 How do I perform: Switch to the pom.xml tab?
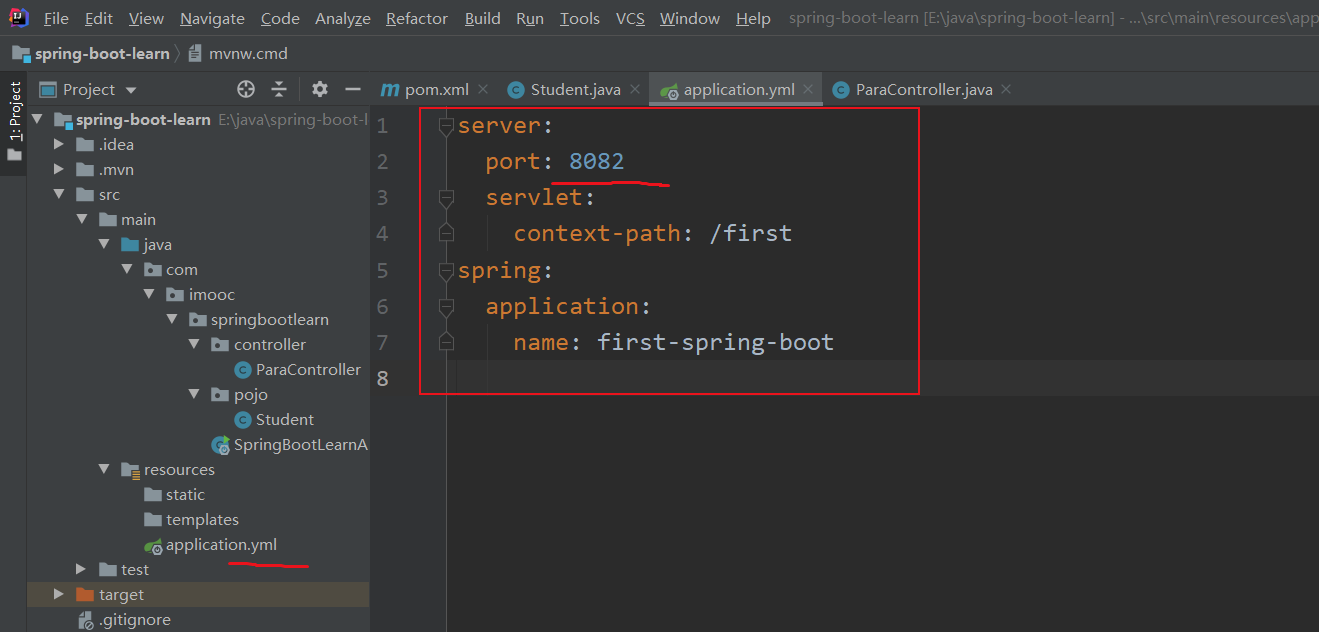pyautogui.click(x=425, y=89)
